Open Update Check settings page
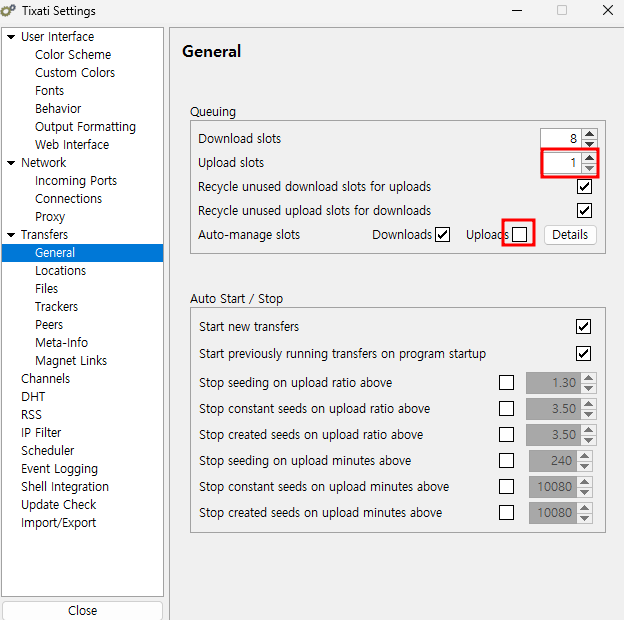Screen dimensions: 624x620 (58, 505)
